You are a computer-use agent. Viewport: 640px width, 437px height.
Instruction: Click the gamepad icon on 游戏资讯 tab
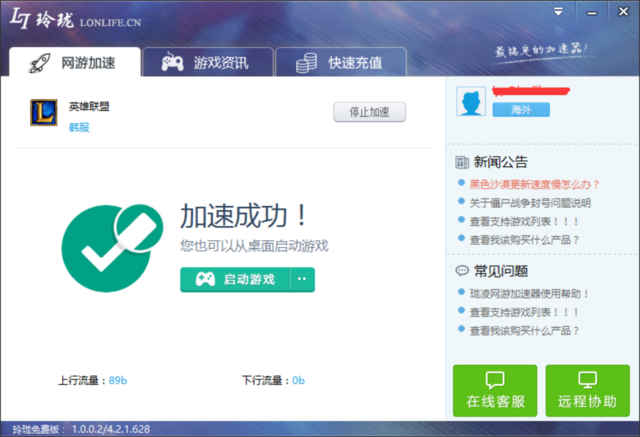point(172,62)
